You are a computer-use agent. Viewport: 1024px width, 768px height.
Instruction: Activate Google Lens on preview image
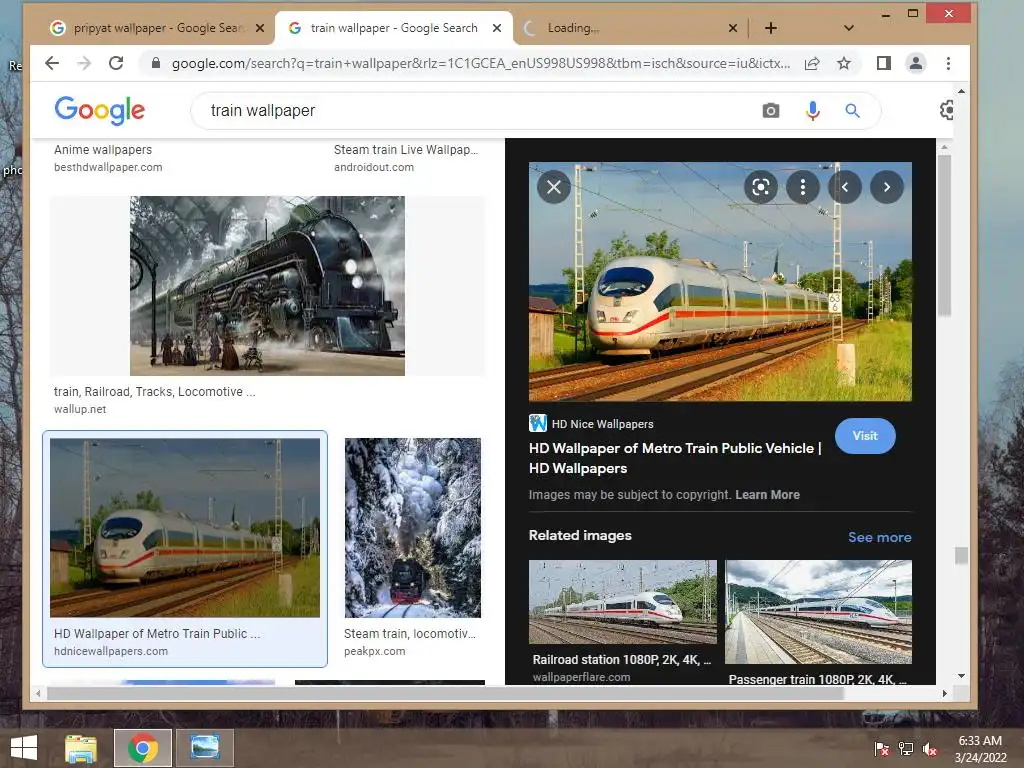pyautogui.click(x=761, y=187)
